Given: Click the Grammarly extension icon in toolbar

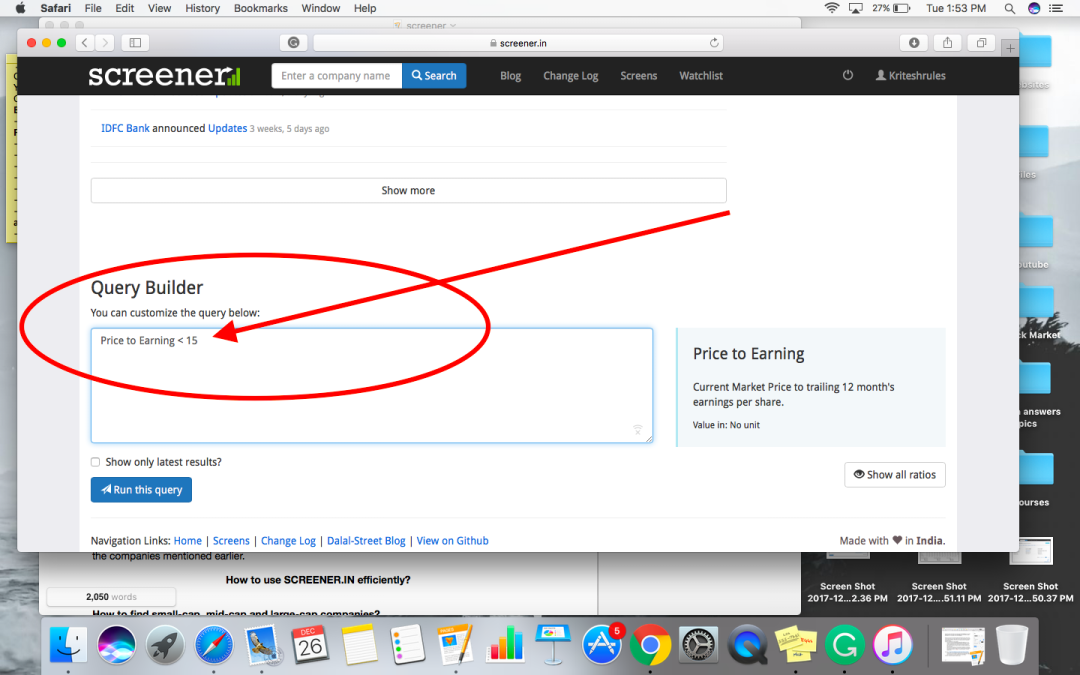Looking at the screenshot, I should (293, 43).
